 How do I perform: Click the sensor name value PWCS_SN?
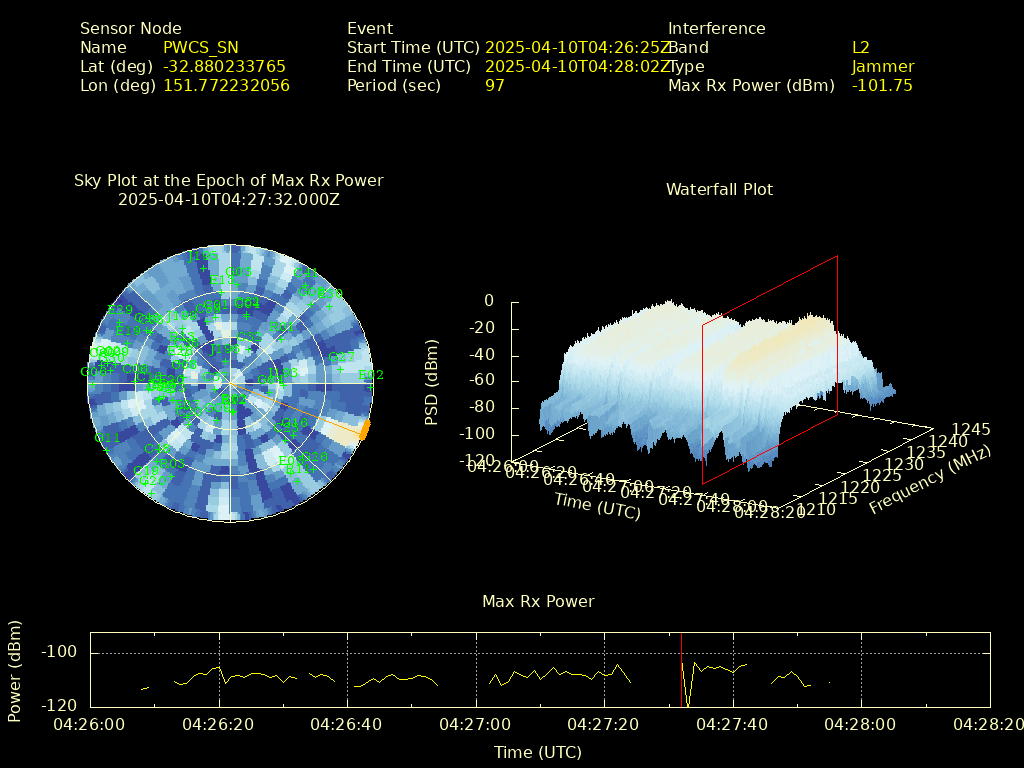(x=201, y=48)
